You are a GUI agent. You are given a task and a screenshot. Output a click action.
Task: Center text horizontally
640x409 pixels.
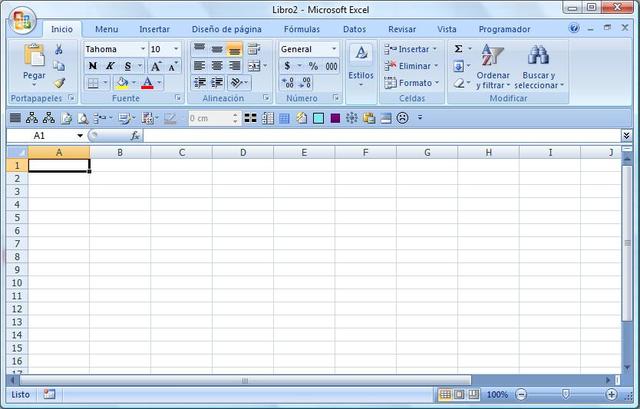click(x=217, y=66)
